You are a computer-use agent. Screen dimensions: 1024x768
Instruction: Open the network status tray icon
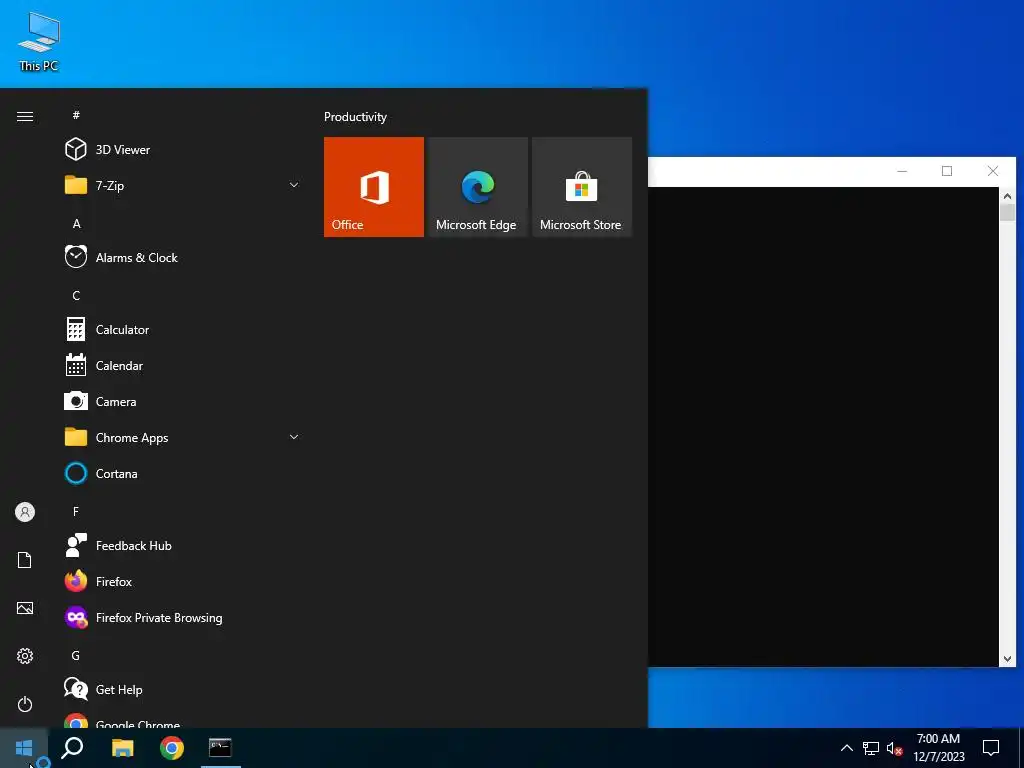pos(871,748)
